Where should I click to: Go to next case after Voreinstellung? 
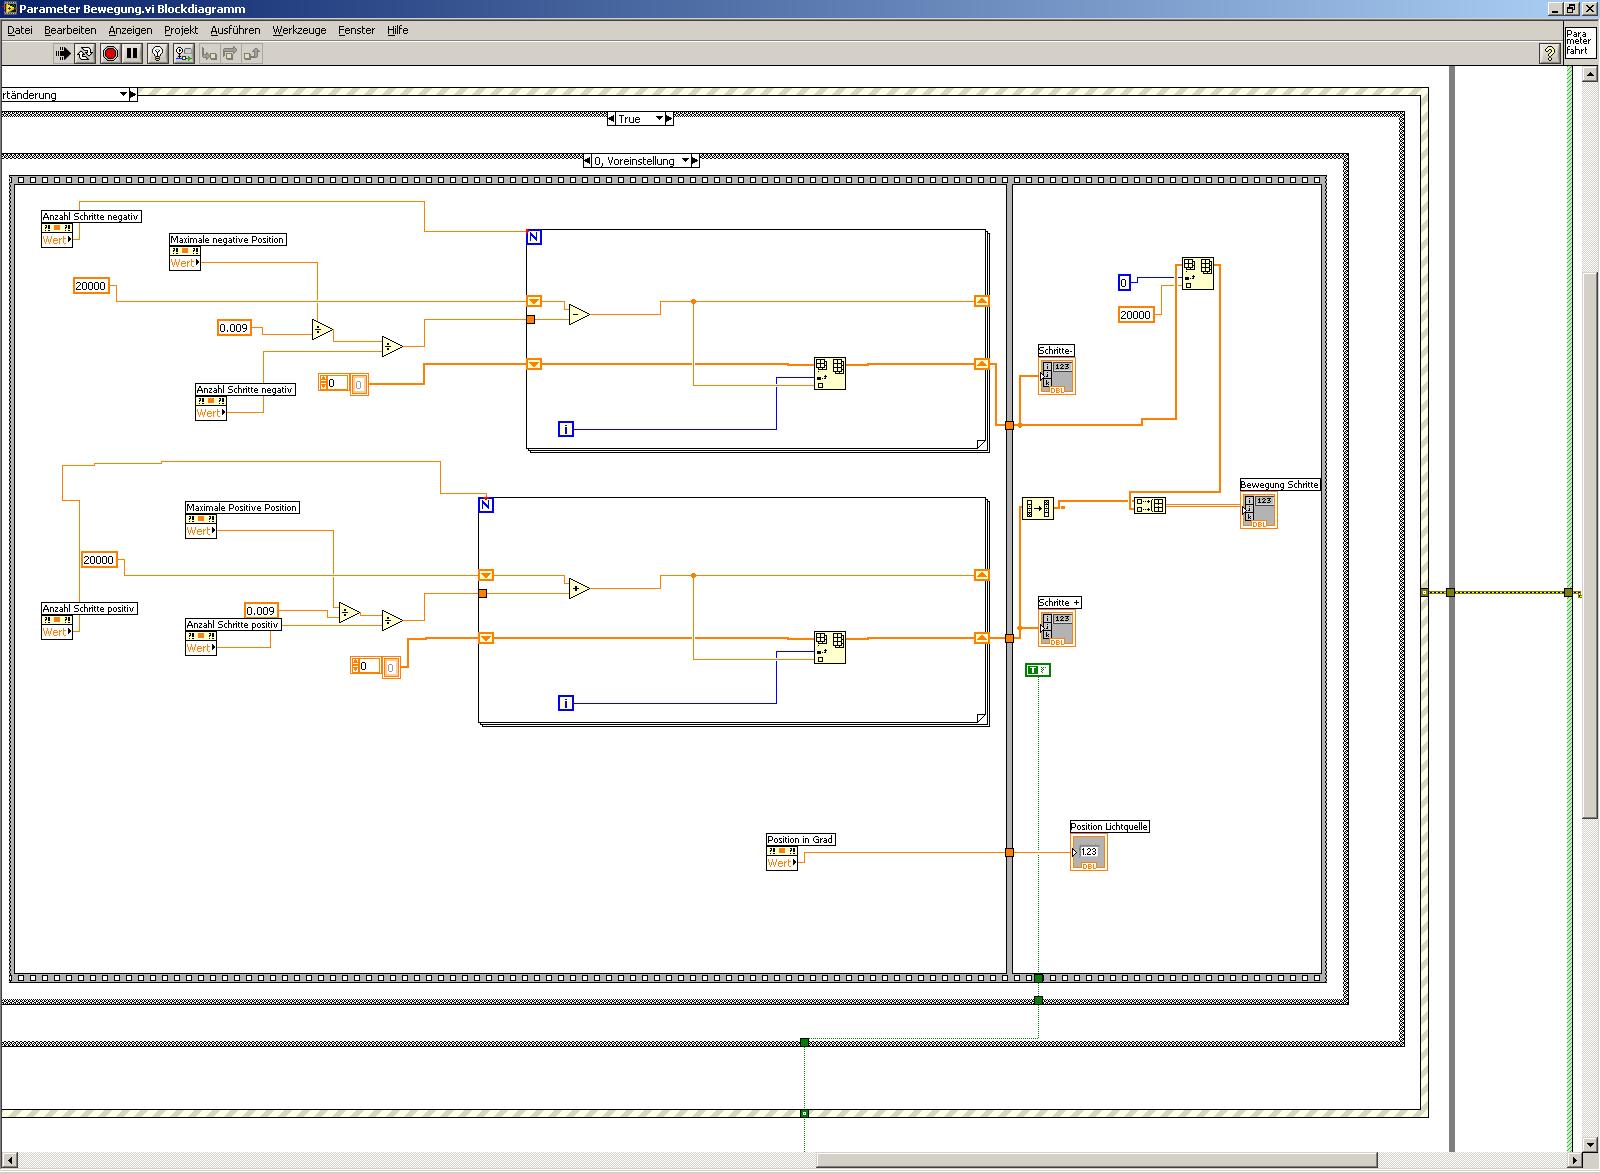click(x=695, y=160)
